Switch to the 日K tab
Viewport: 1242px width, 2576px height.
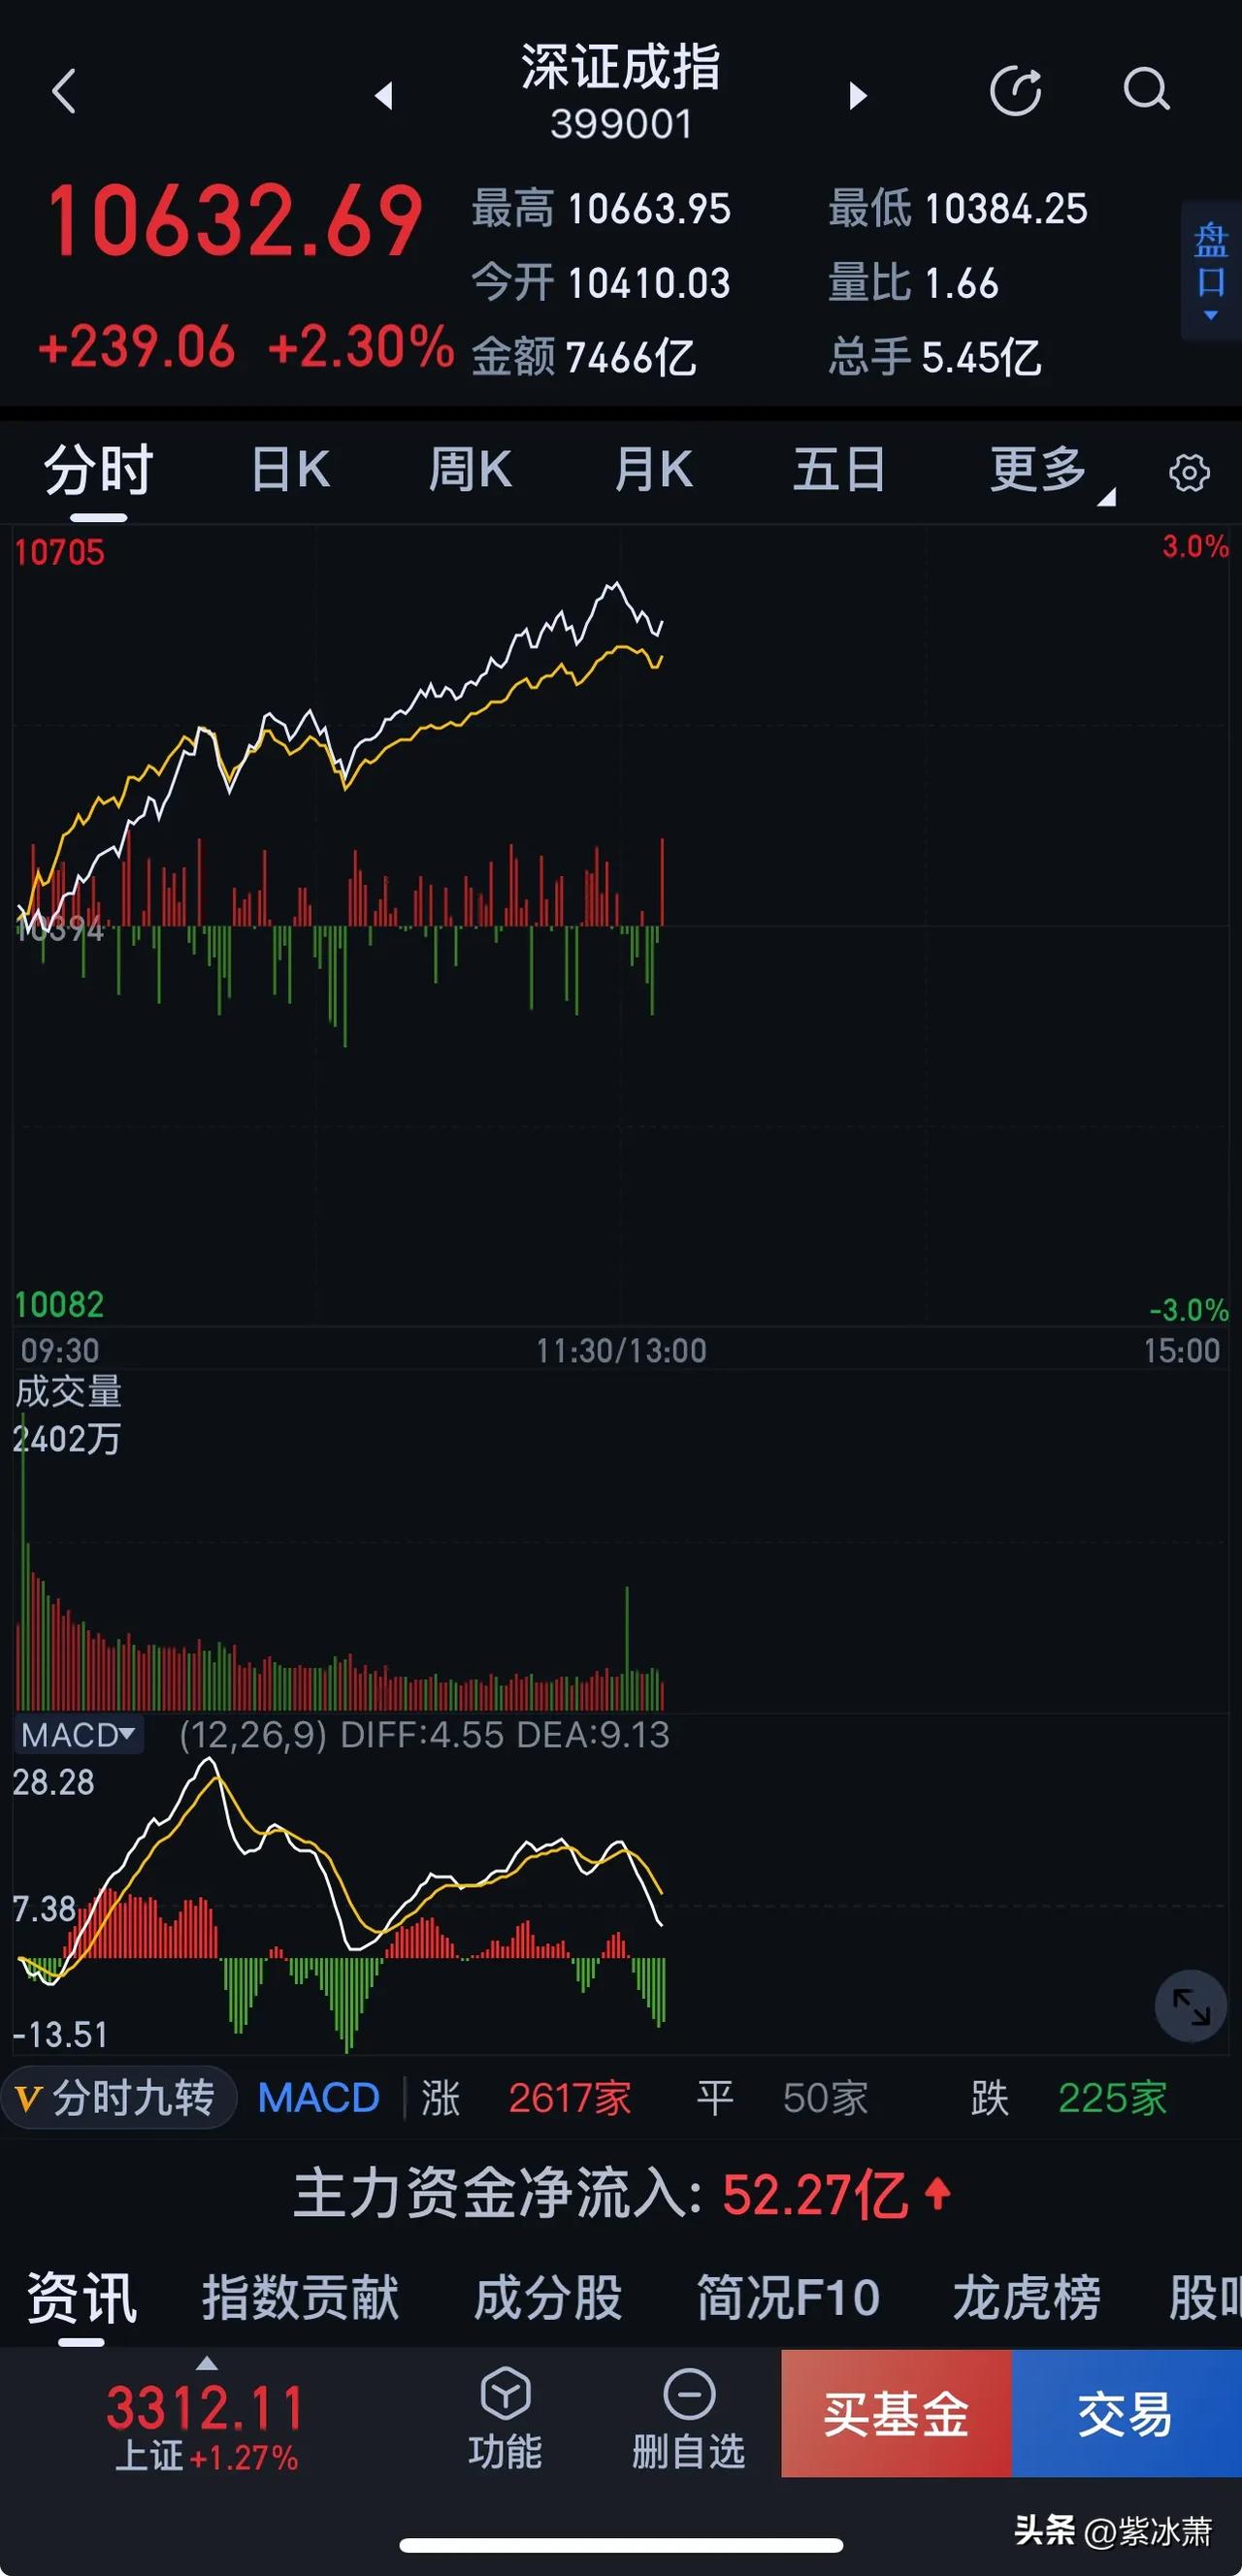[x=290, y=469]
